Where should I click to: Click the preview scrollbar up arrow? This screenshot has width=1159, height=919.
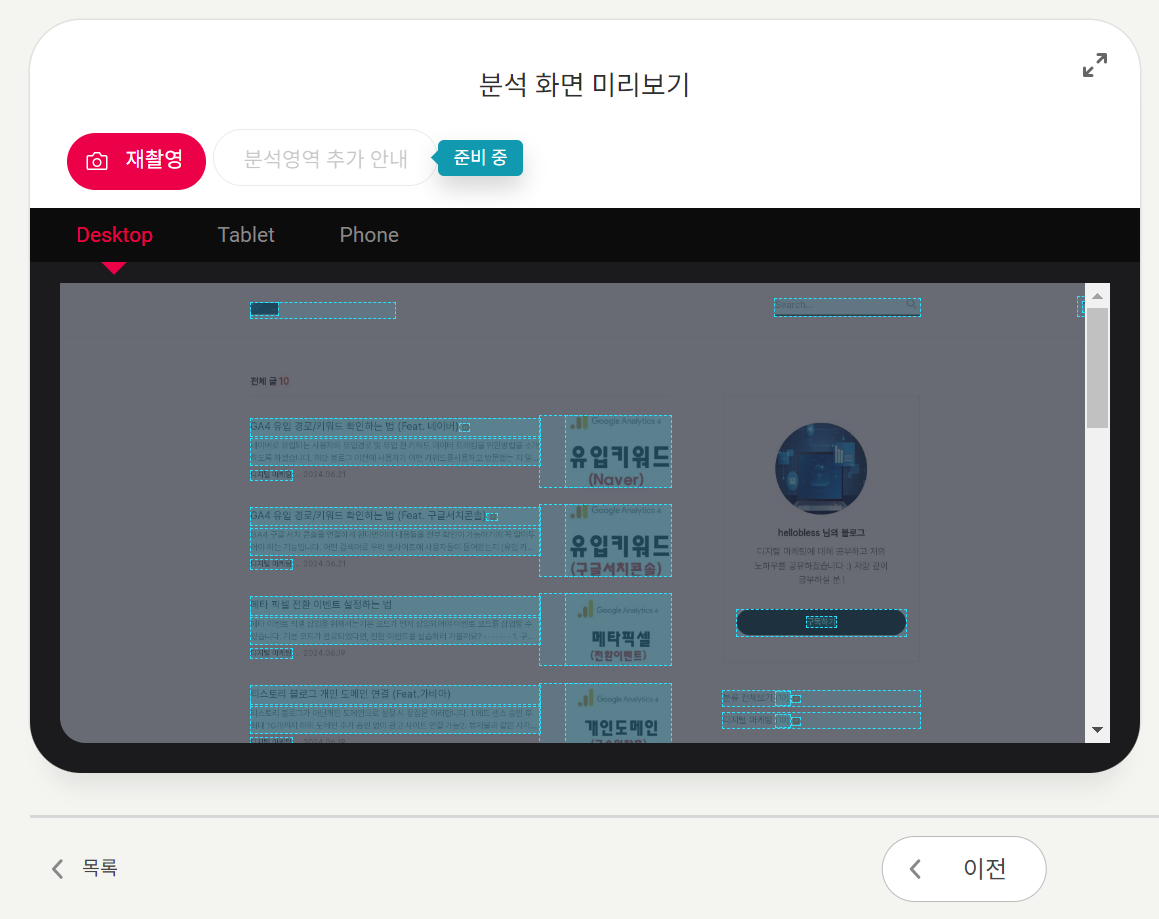pos(1097,296)
